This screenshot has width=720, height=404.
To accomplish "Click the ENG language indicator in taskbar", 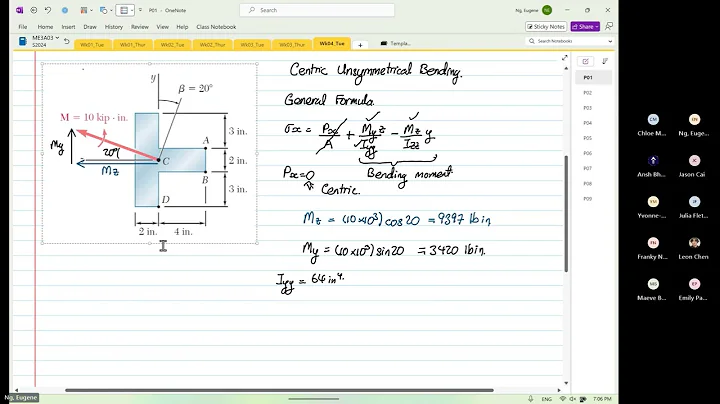I will (546, 399).
